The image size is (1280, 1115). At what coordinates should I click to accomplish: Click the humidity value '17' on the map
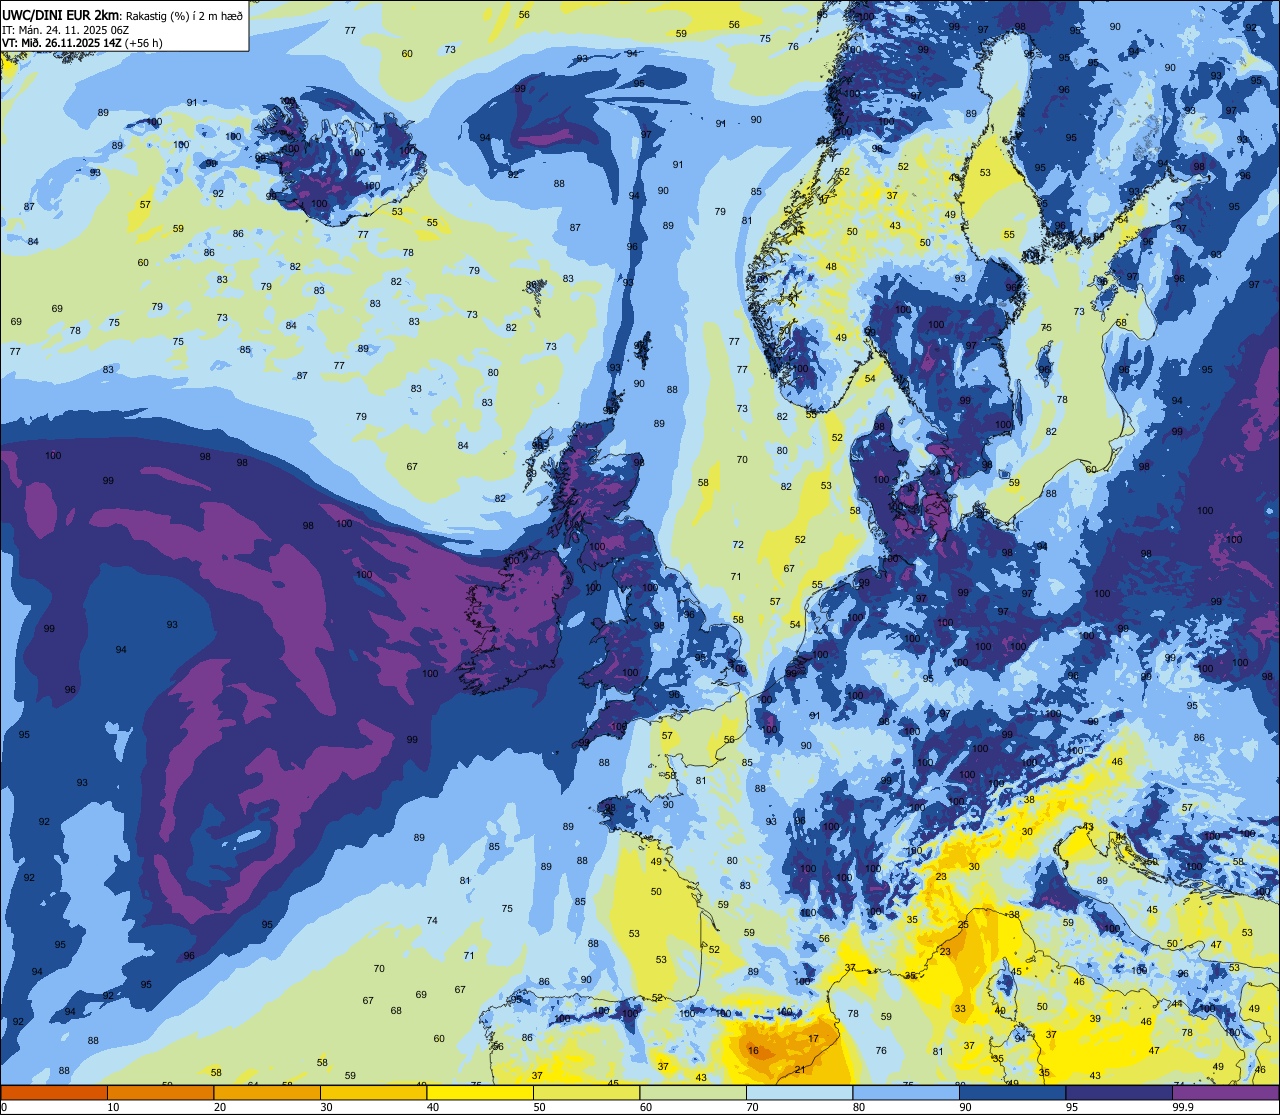point(814,1039)
